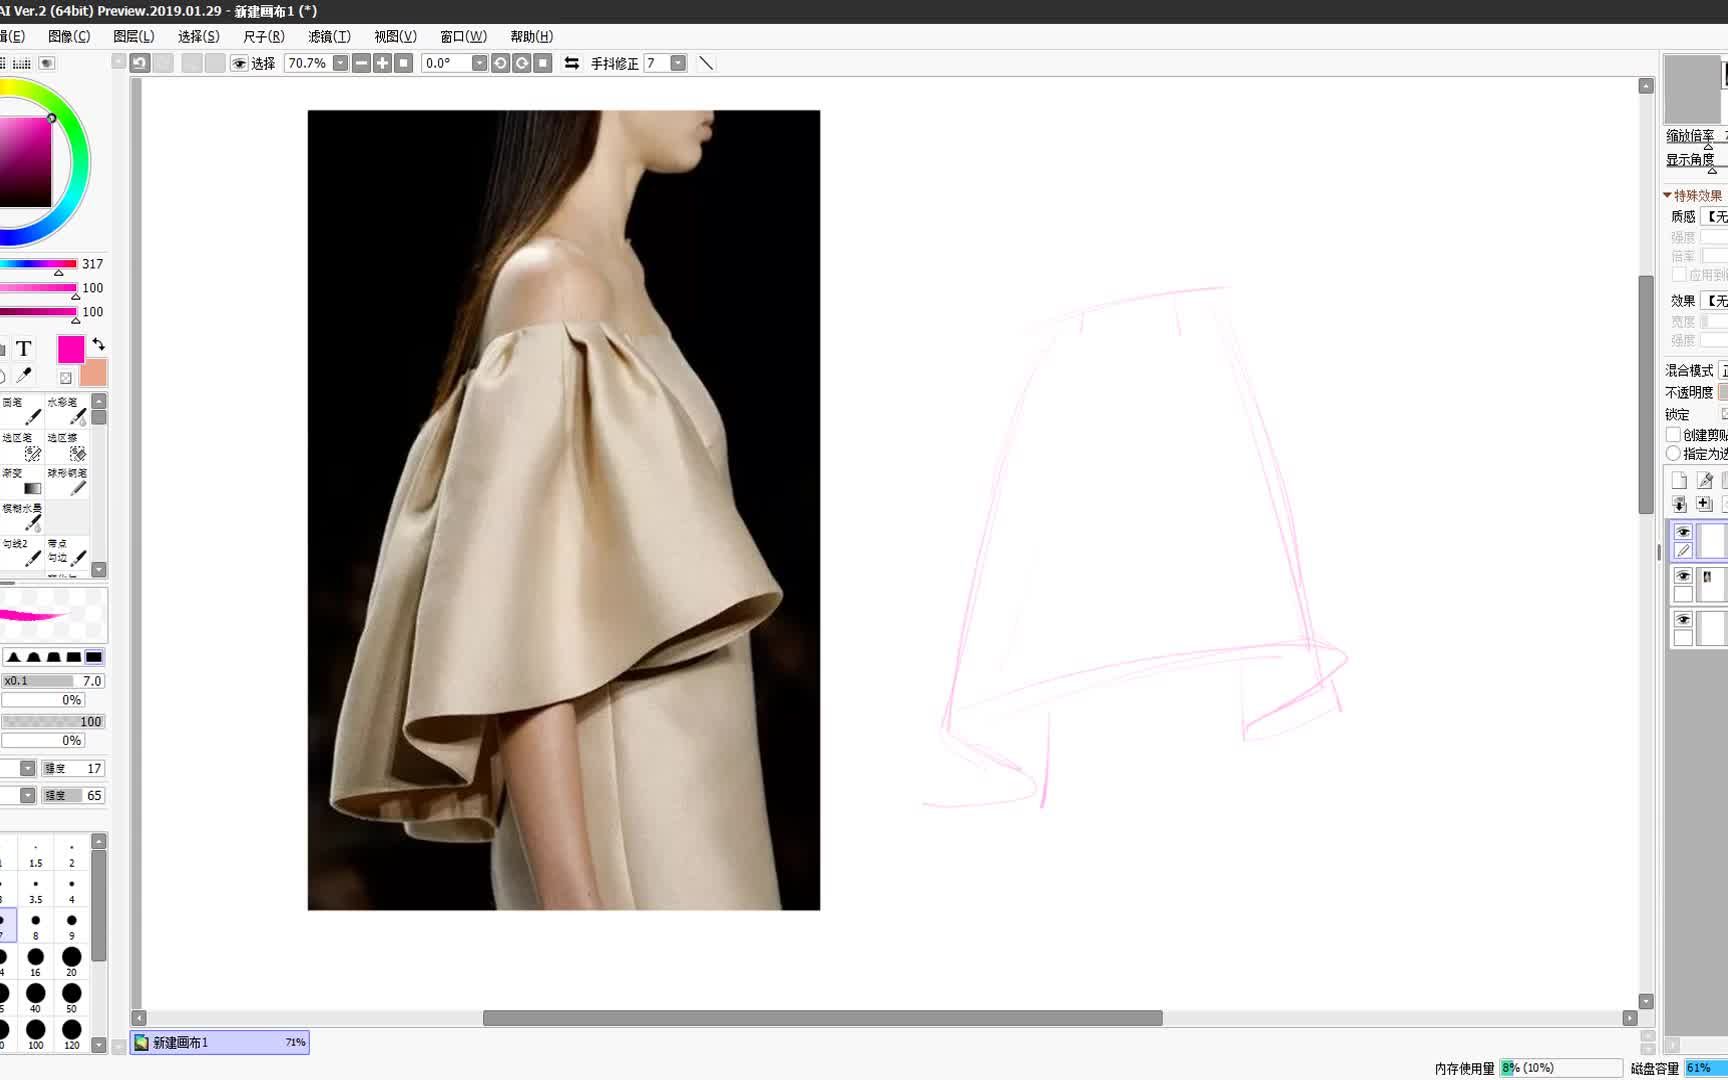
Task: Open the 视图(V) menu
Action: (395, 36)
